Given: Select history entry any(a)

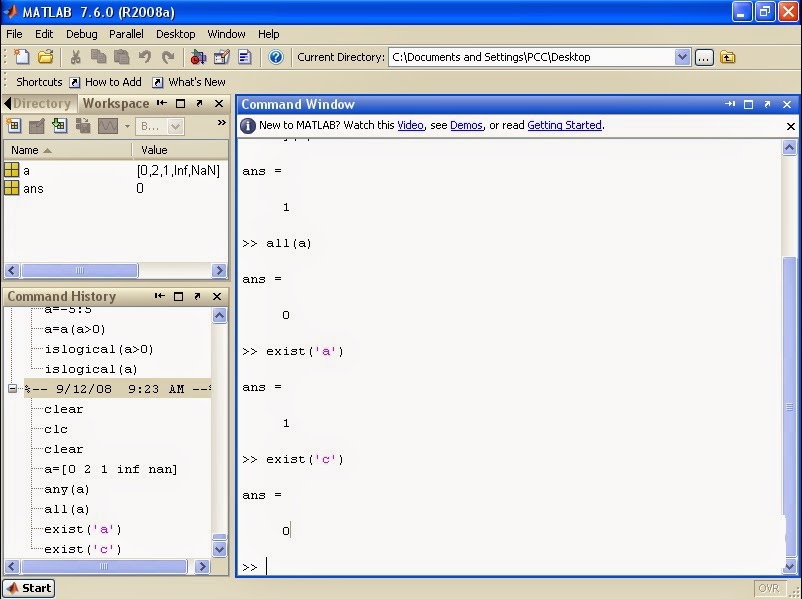Looking at the screenshot, I should (67, 490).
